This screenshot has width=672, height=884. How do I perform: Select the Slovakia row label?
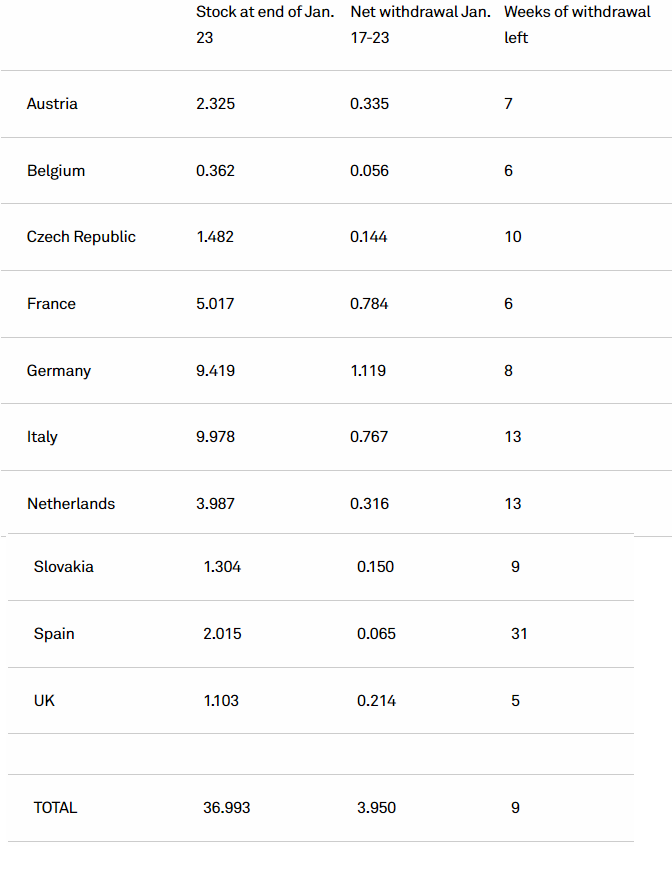(x=64, y=567)
